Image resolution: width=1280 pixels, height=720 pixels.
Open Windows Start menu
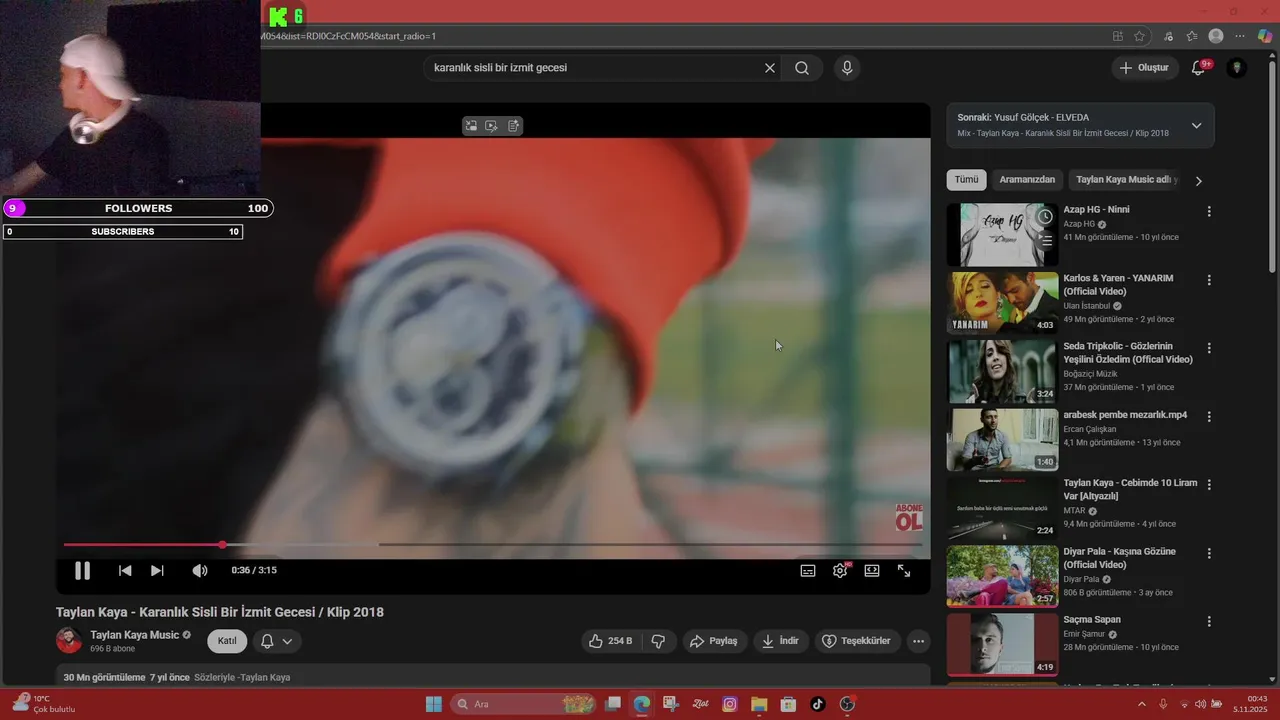tap(434, 704)
